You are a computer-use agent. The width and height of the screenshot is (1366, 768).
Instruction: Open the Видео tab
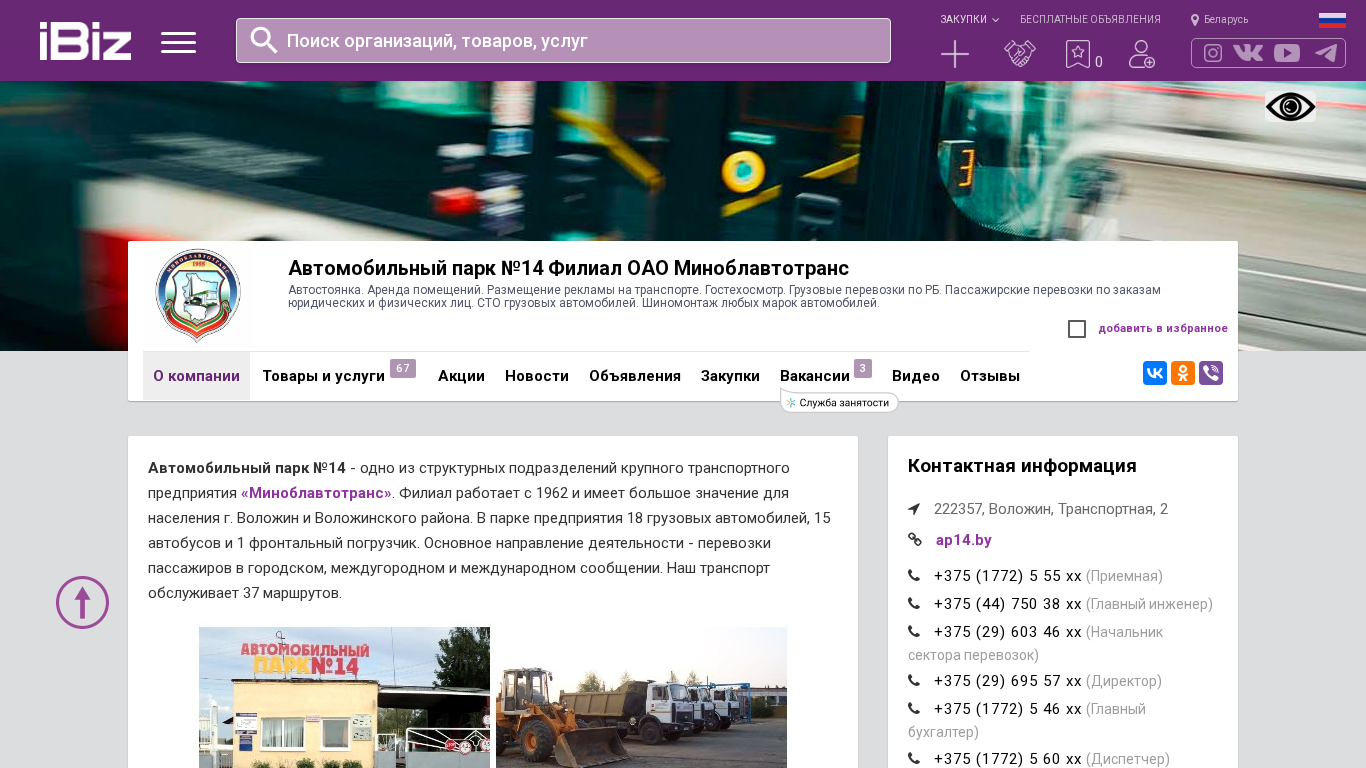[x=916, y=376]
